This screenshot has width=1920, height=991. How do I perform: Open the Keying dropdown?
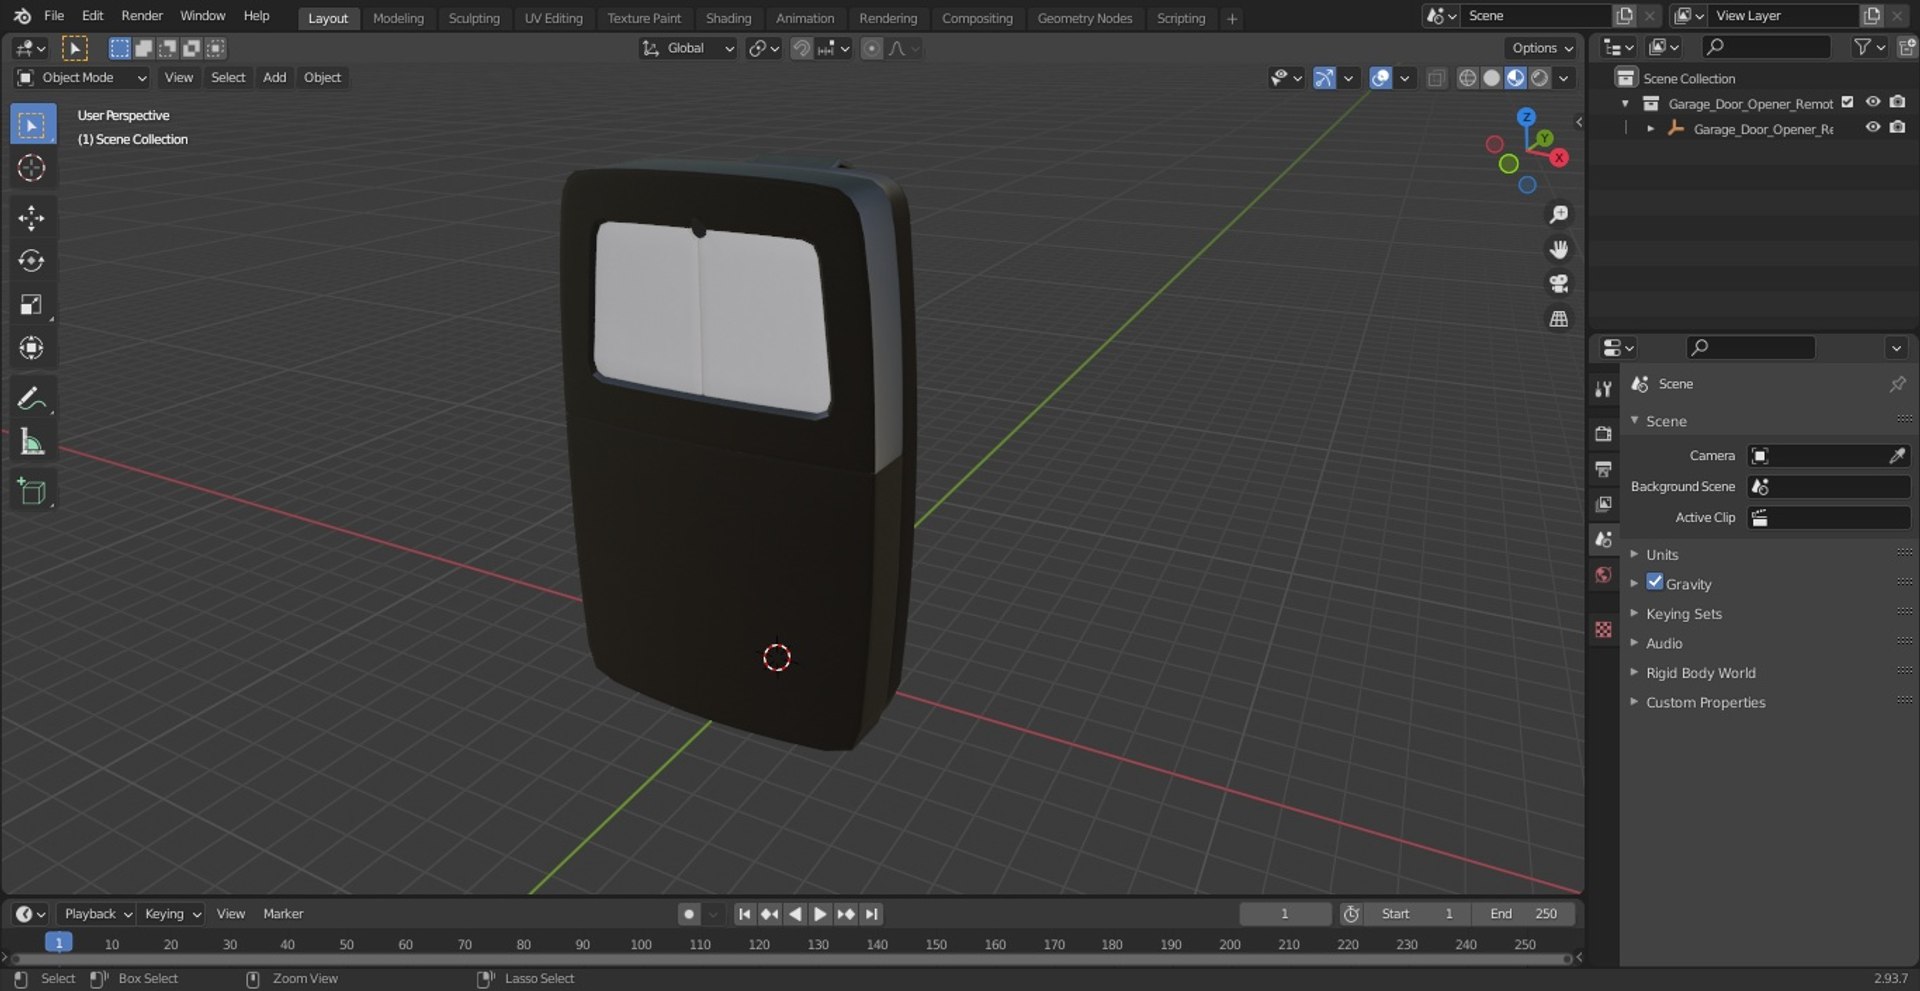tap(172, 913)
